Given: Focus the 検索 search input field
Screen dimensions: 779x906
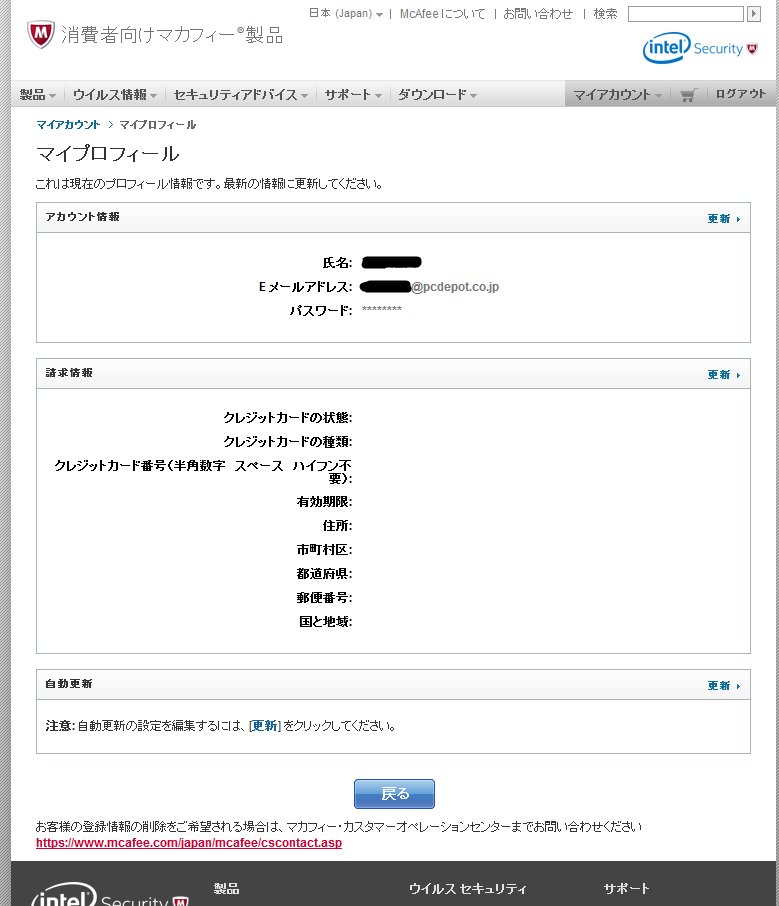Looking at the screenshot, I should (x=685, y=14).
